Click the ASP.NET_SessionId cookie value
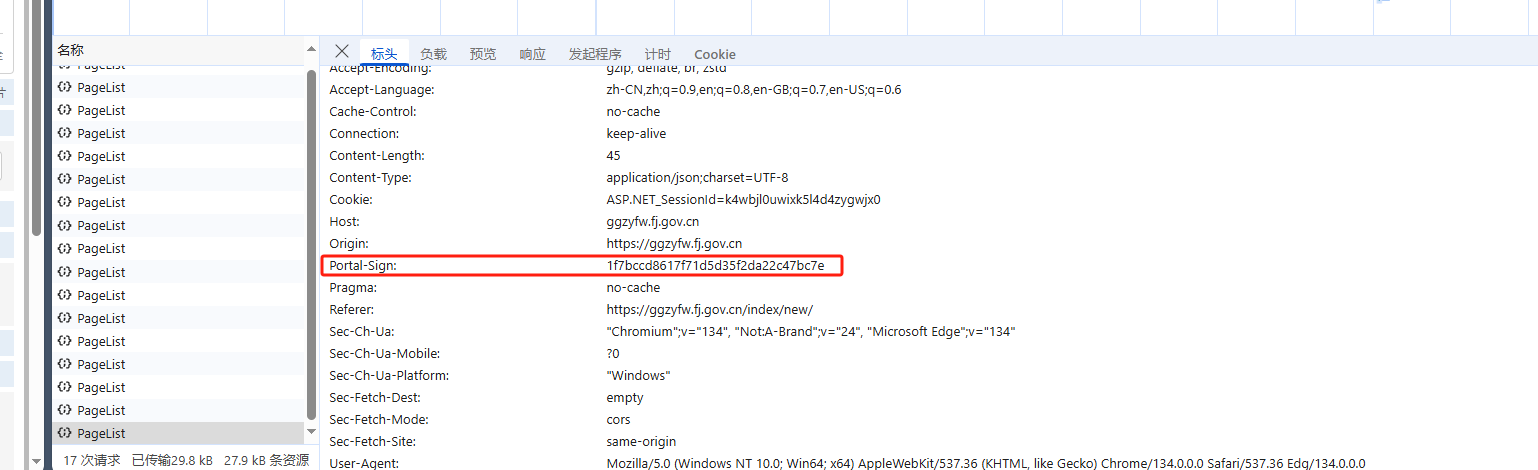The height and width of the screenshot is (470, 1538). (x=743, y=199)
